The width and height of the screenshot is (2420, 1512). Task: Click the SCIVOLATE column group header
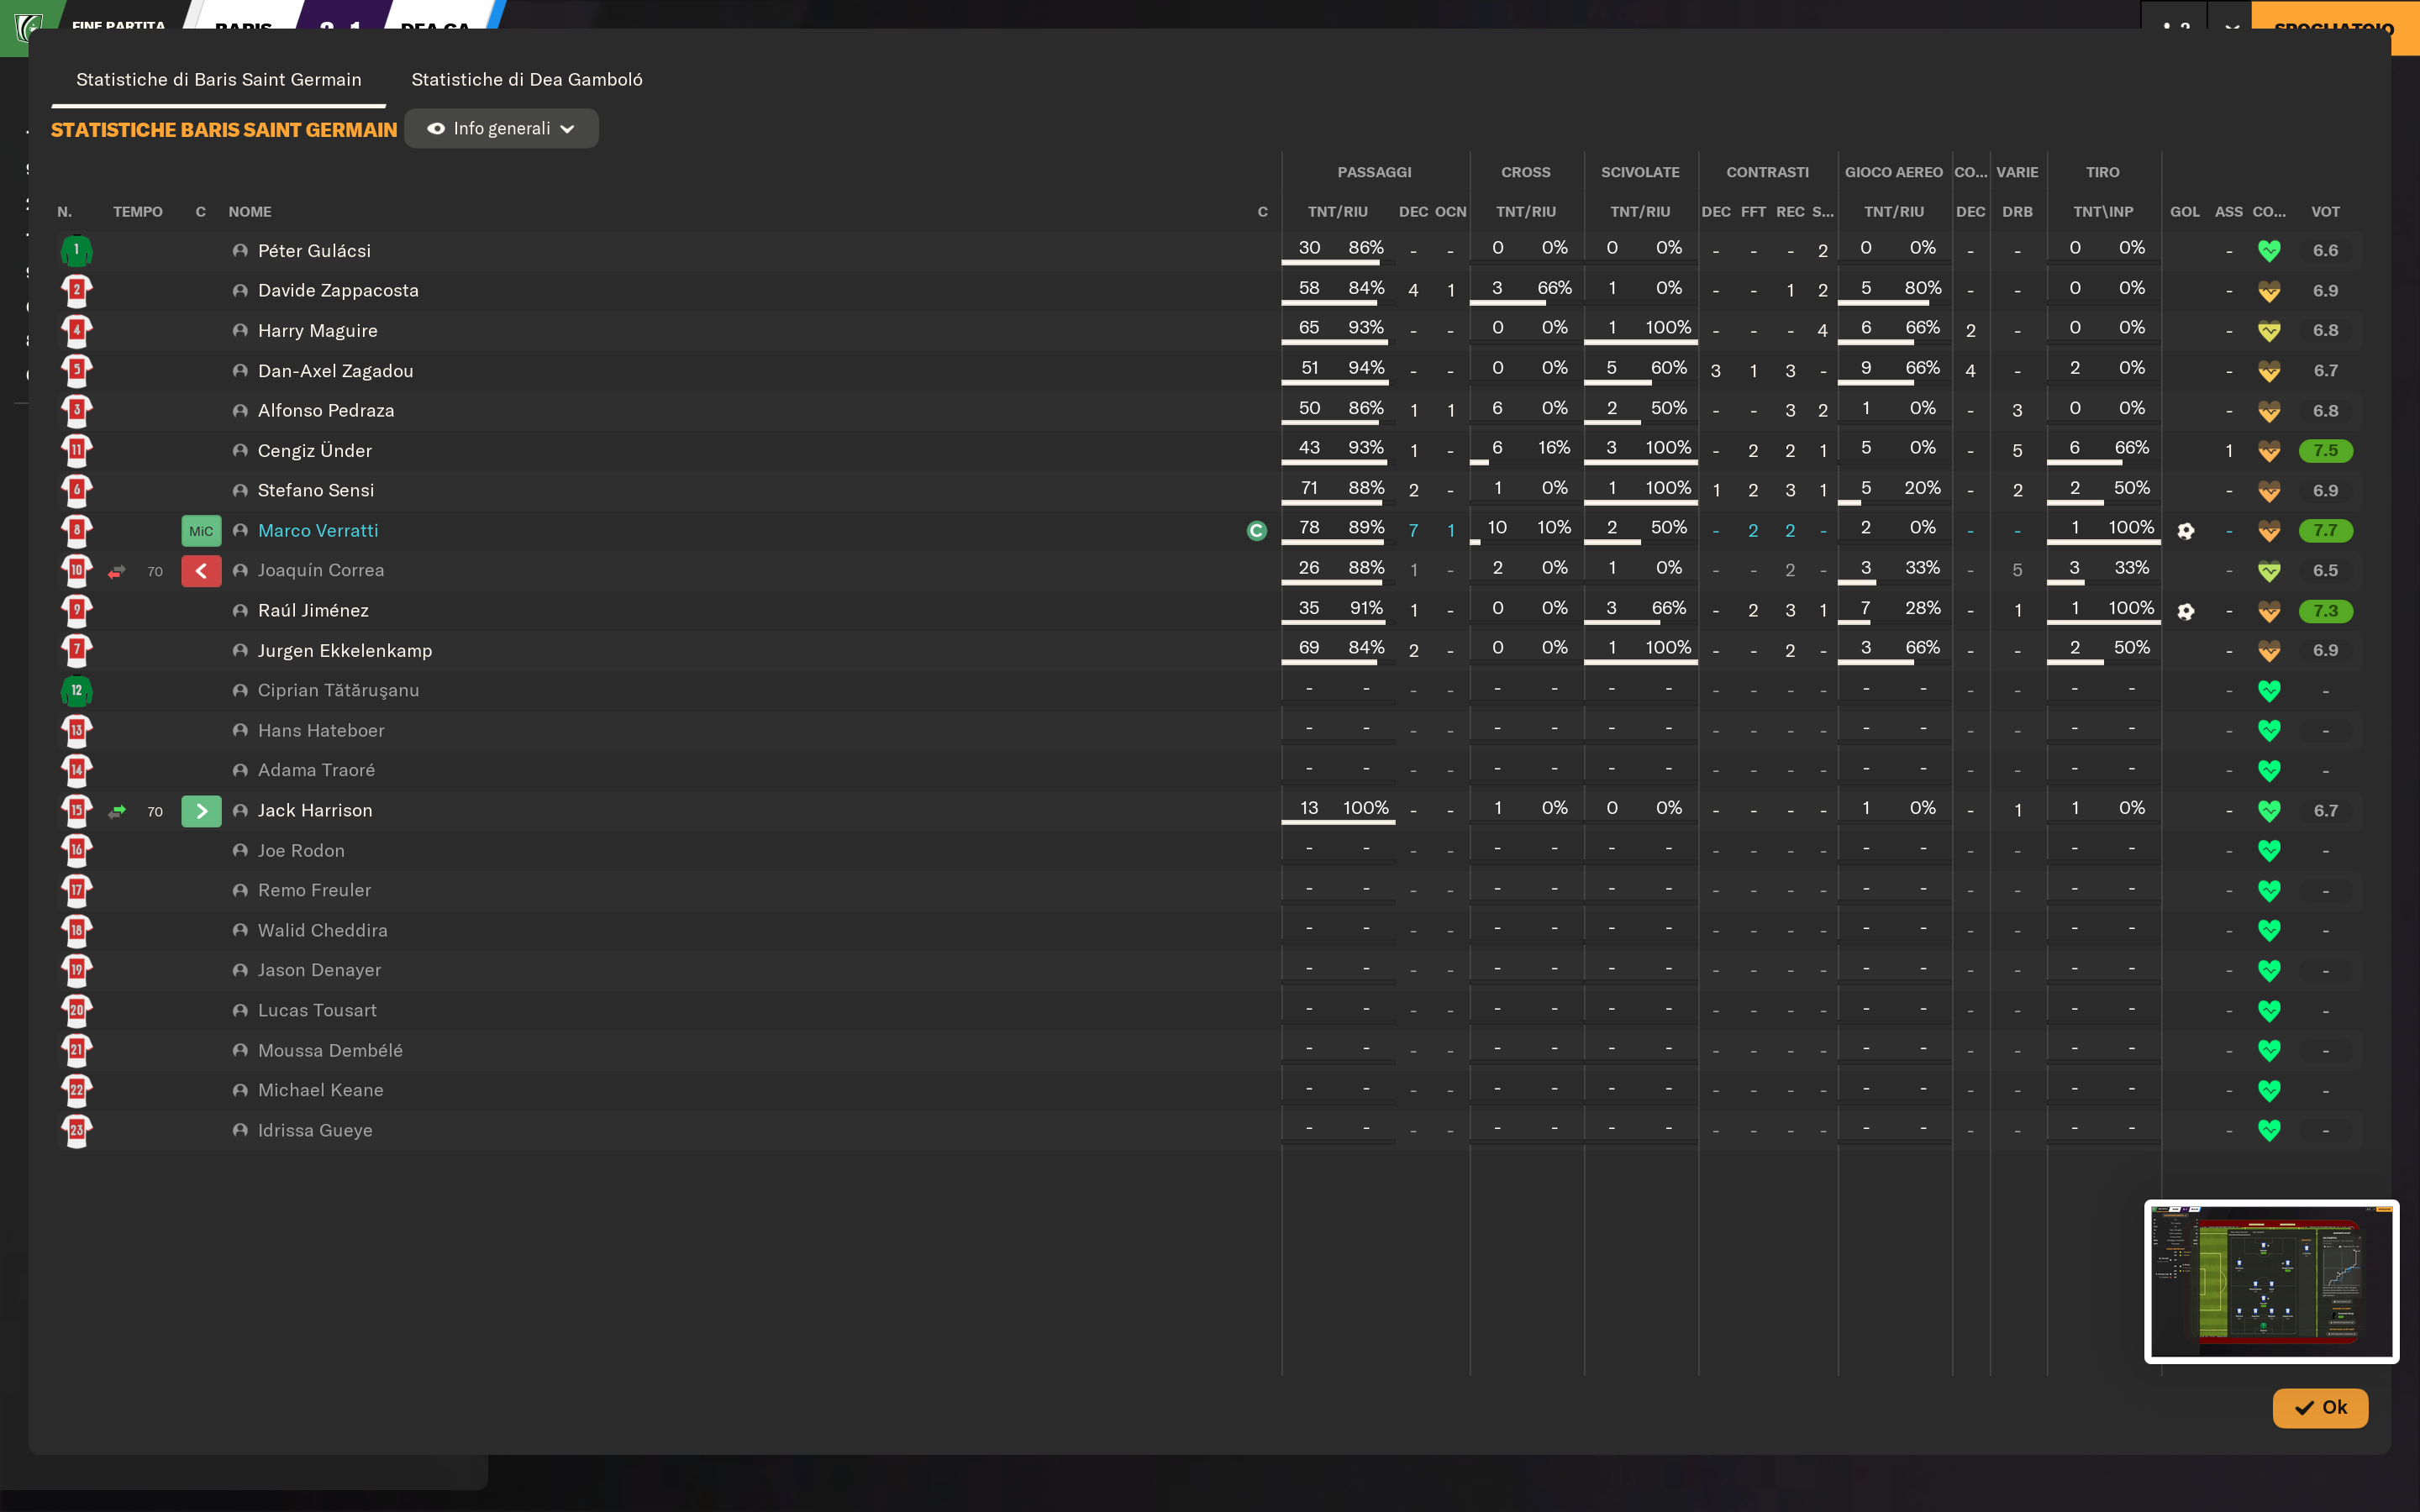[1640, 172]
